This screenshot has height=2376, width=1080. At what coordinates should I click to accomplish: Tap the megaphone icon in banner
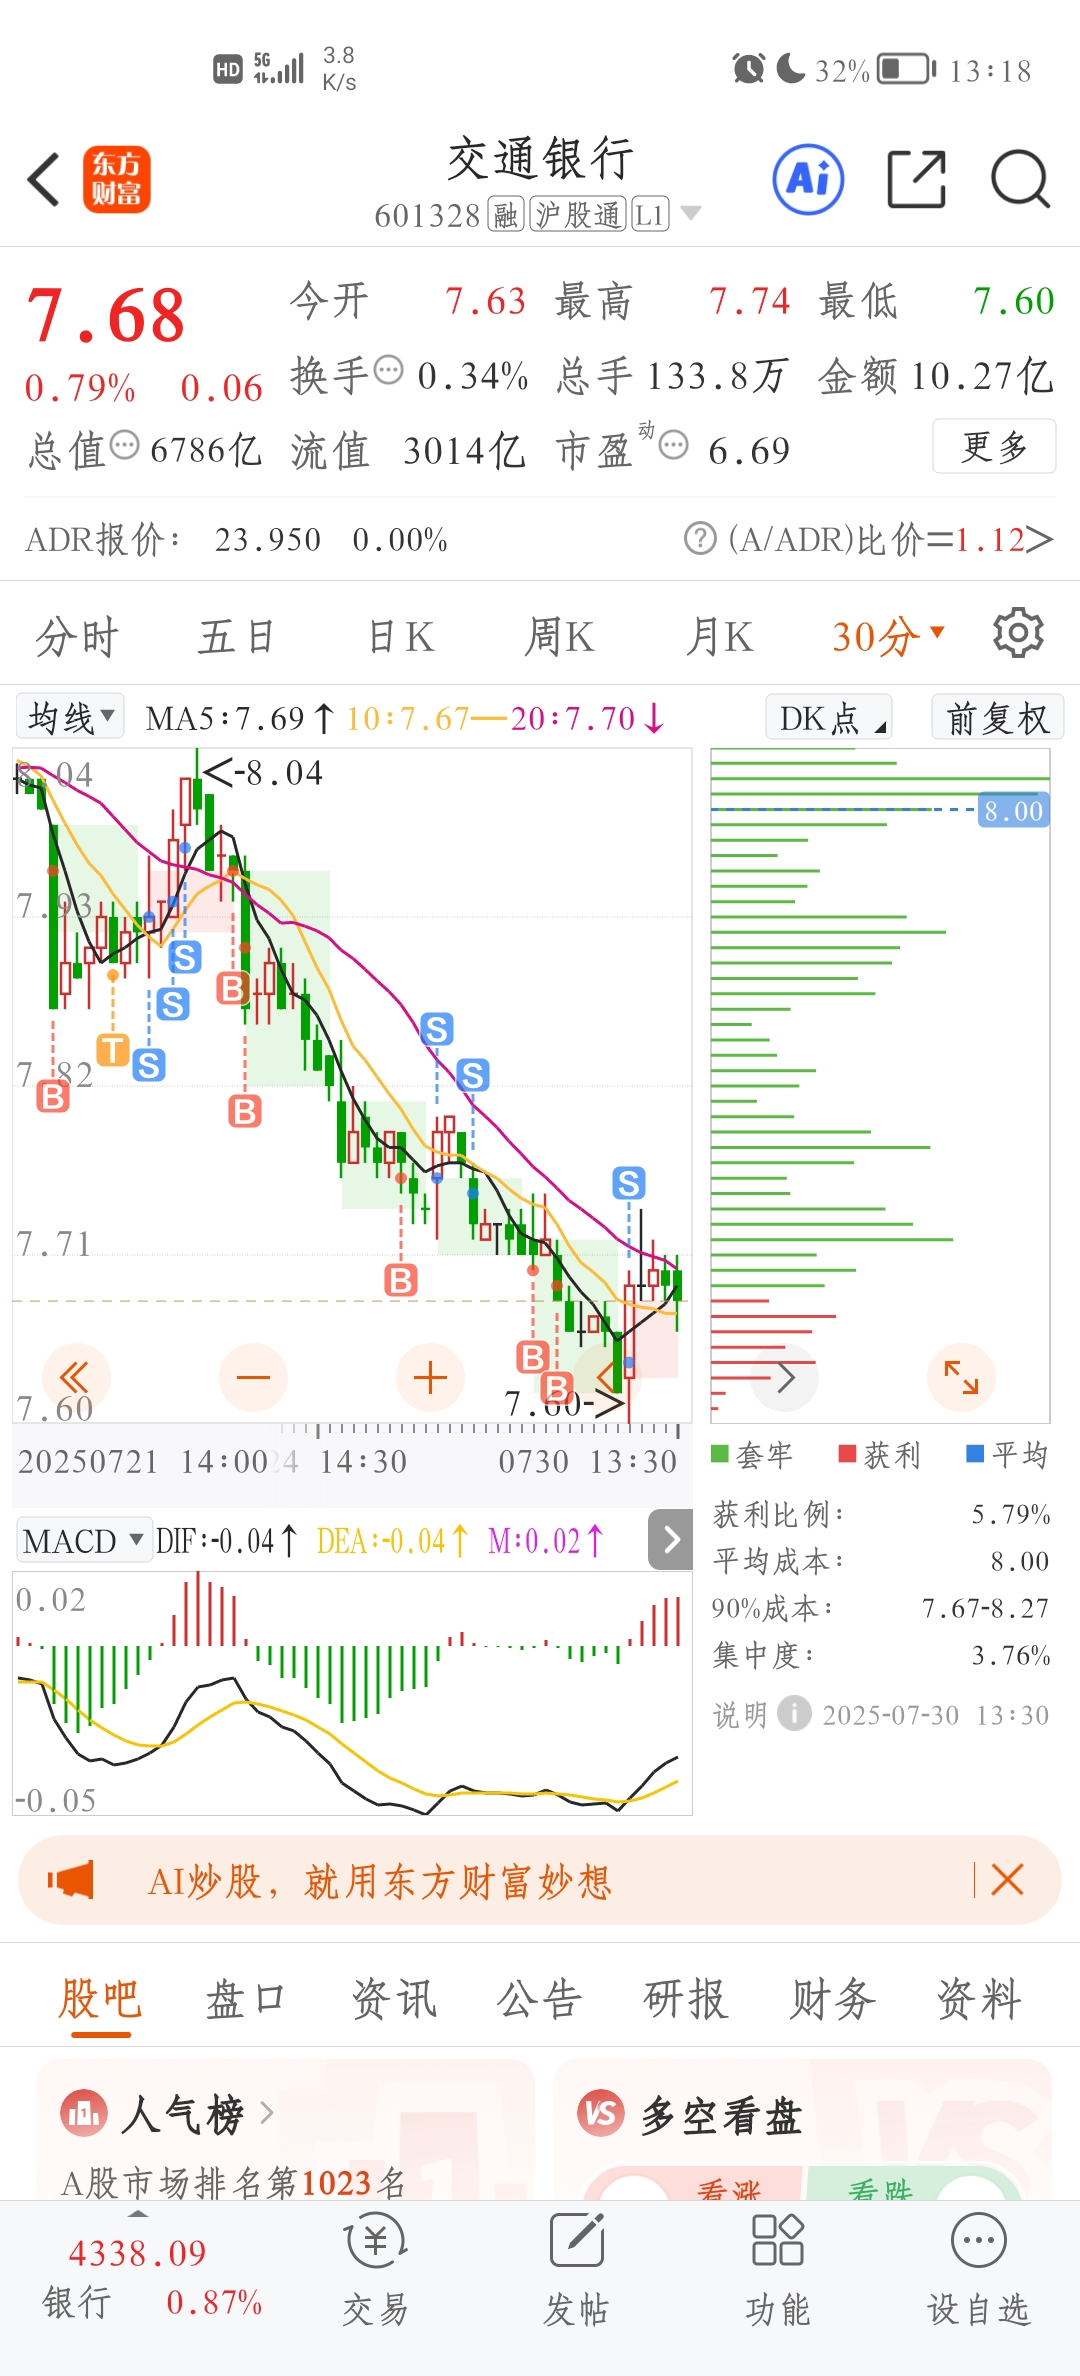click(71, 1880)
